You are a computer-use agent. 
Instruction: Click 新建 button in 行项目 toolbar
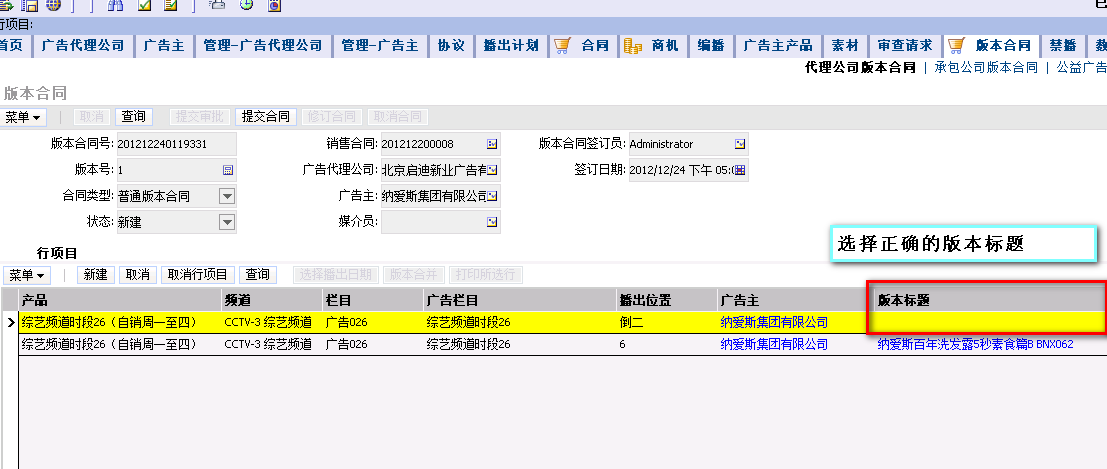click(x=95, y=275)
